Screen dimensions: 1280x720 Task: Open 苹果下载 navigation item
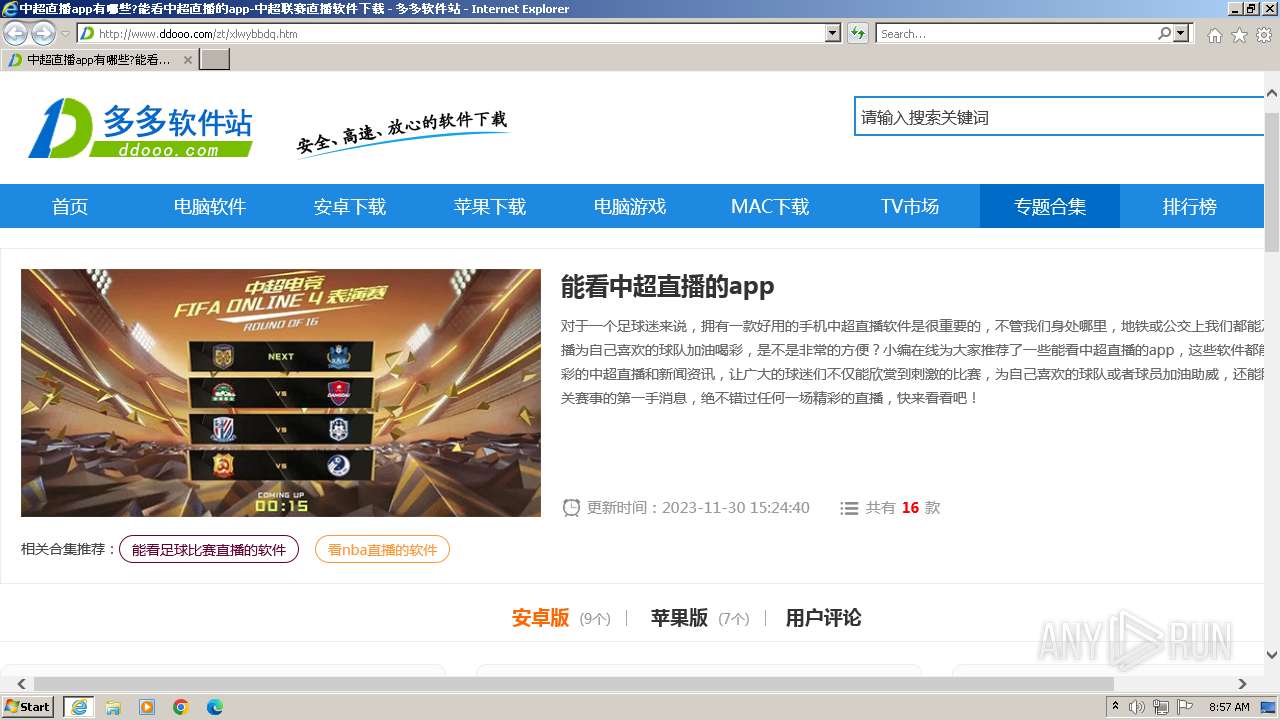coord(490,207)
